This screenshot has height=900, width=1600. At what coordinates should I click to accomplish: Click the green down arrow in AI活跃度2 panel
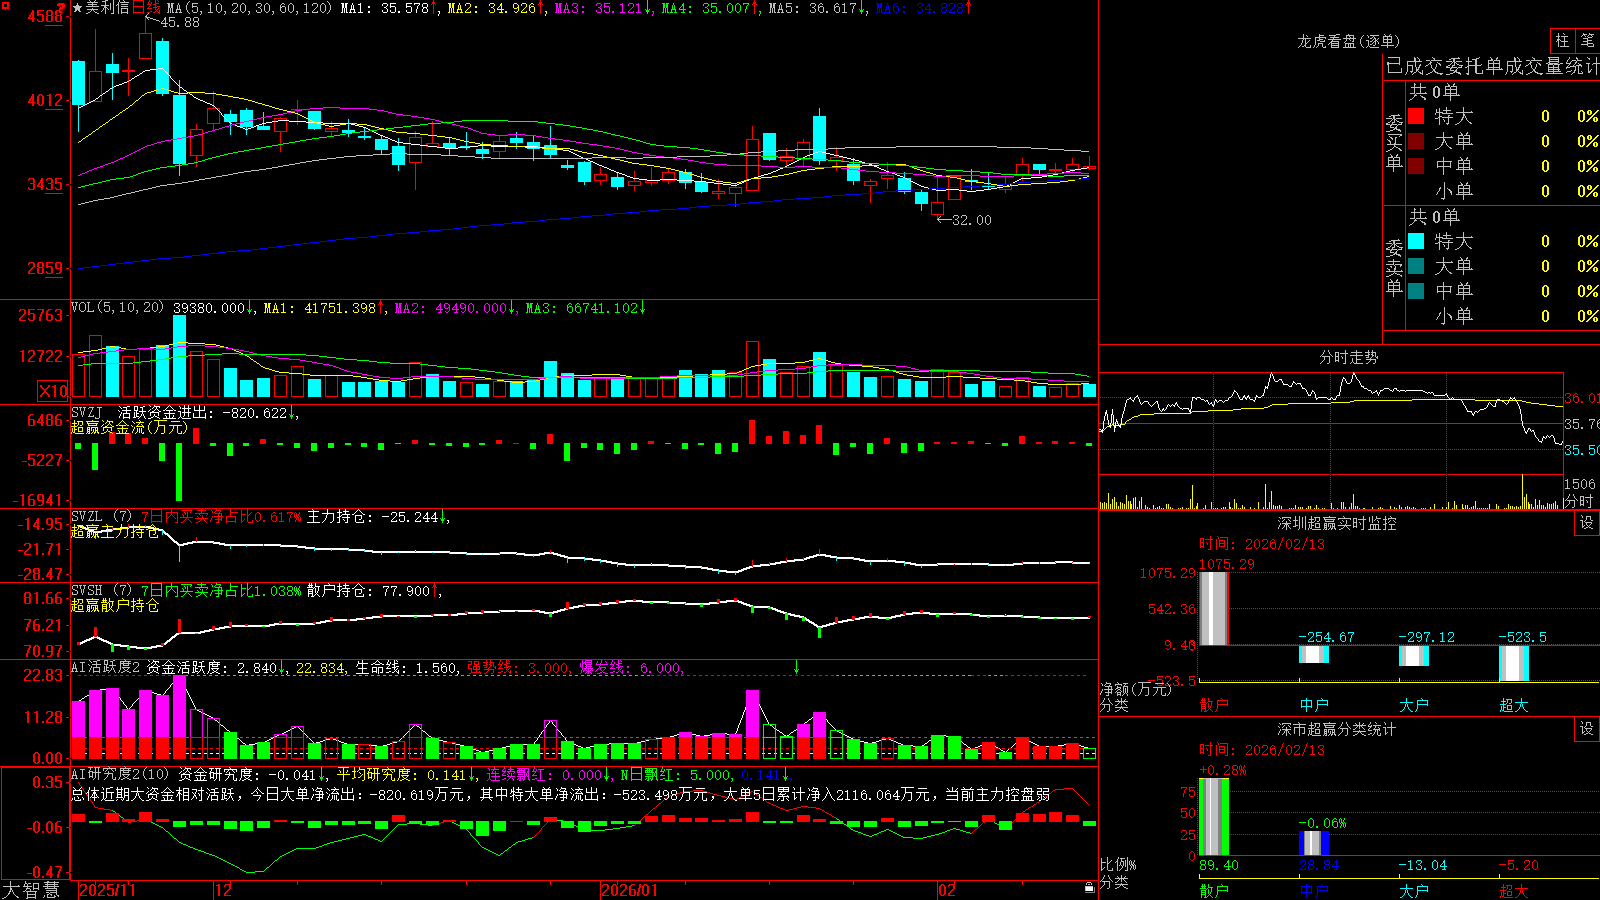(x=796, y=667)
